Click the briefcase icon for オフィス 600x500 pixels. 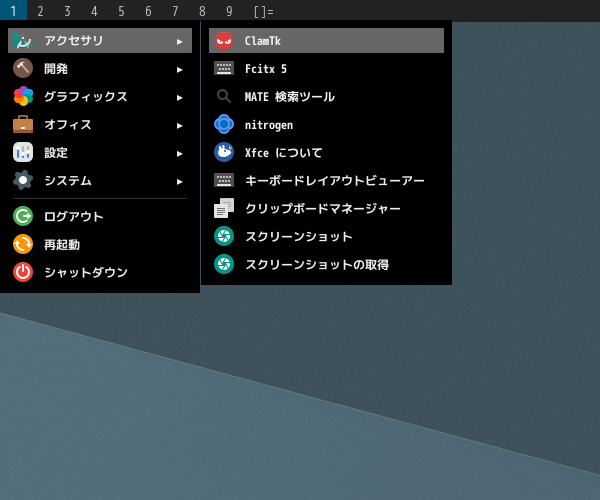click(23, 124)
